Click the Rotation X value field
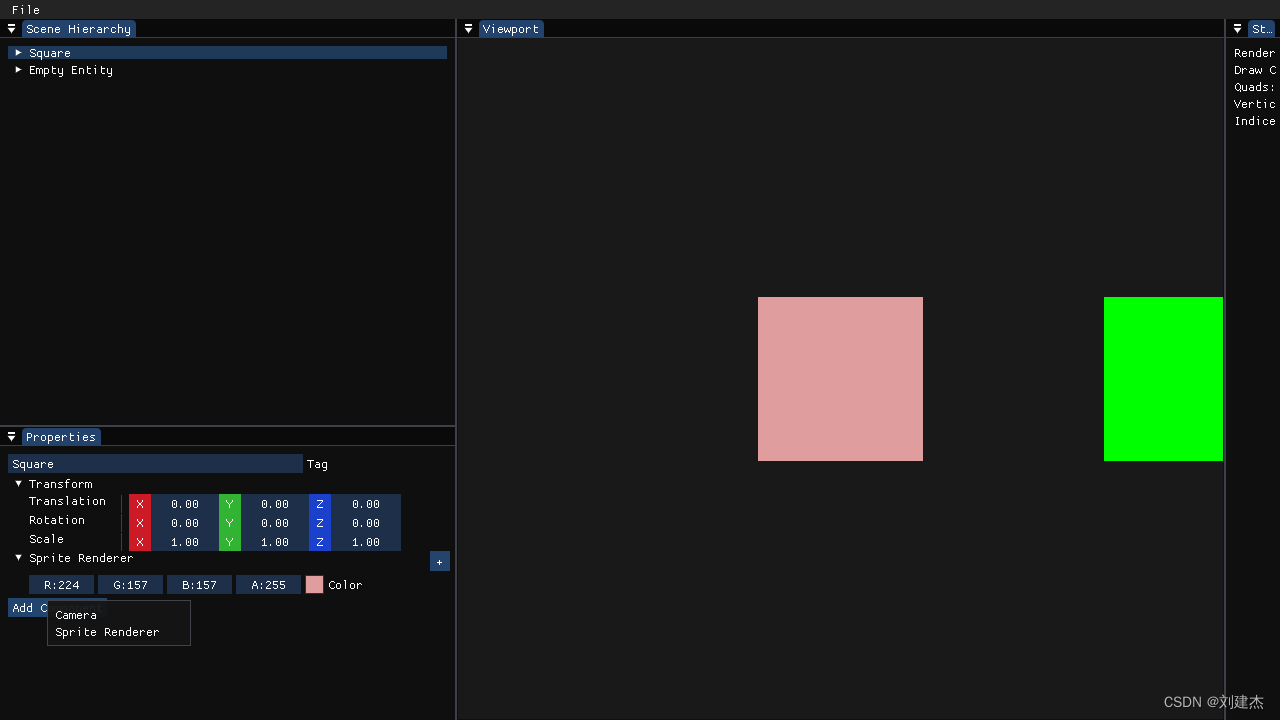 point(185,523)
